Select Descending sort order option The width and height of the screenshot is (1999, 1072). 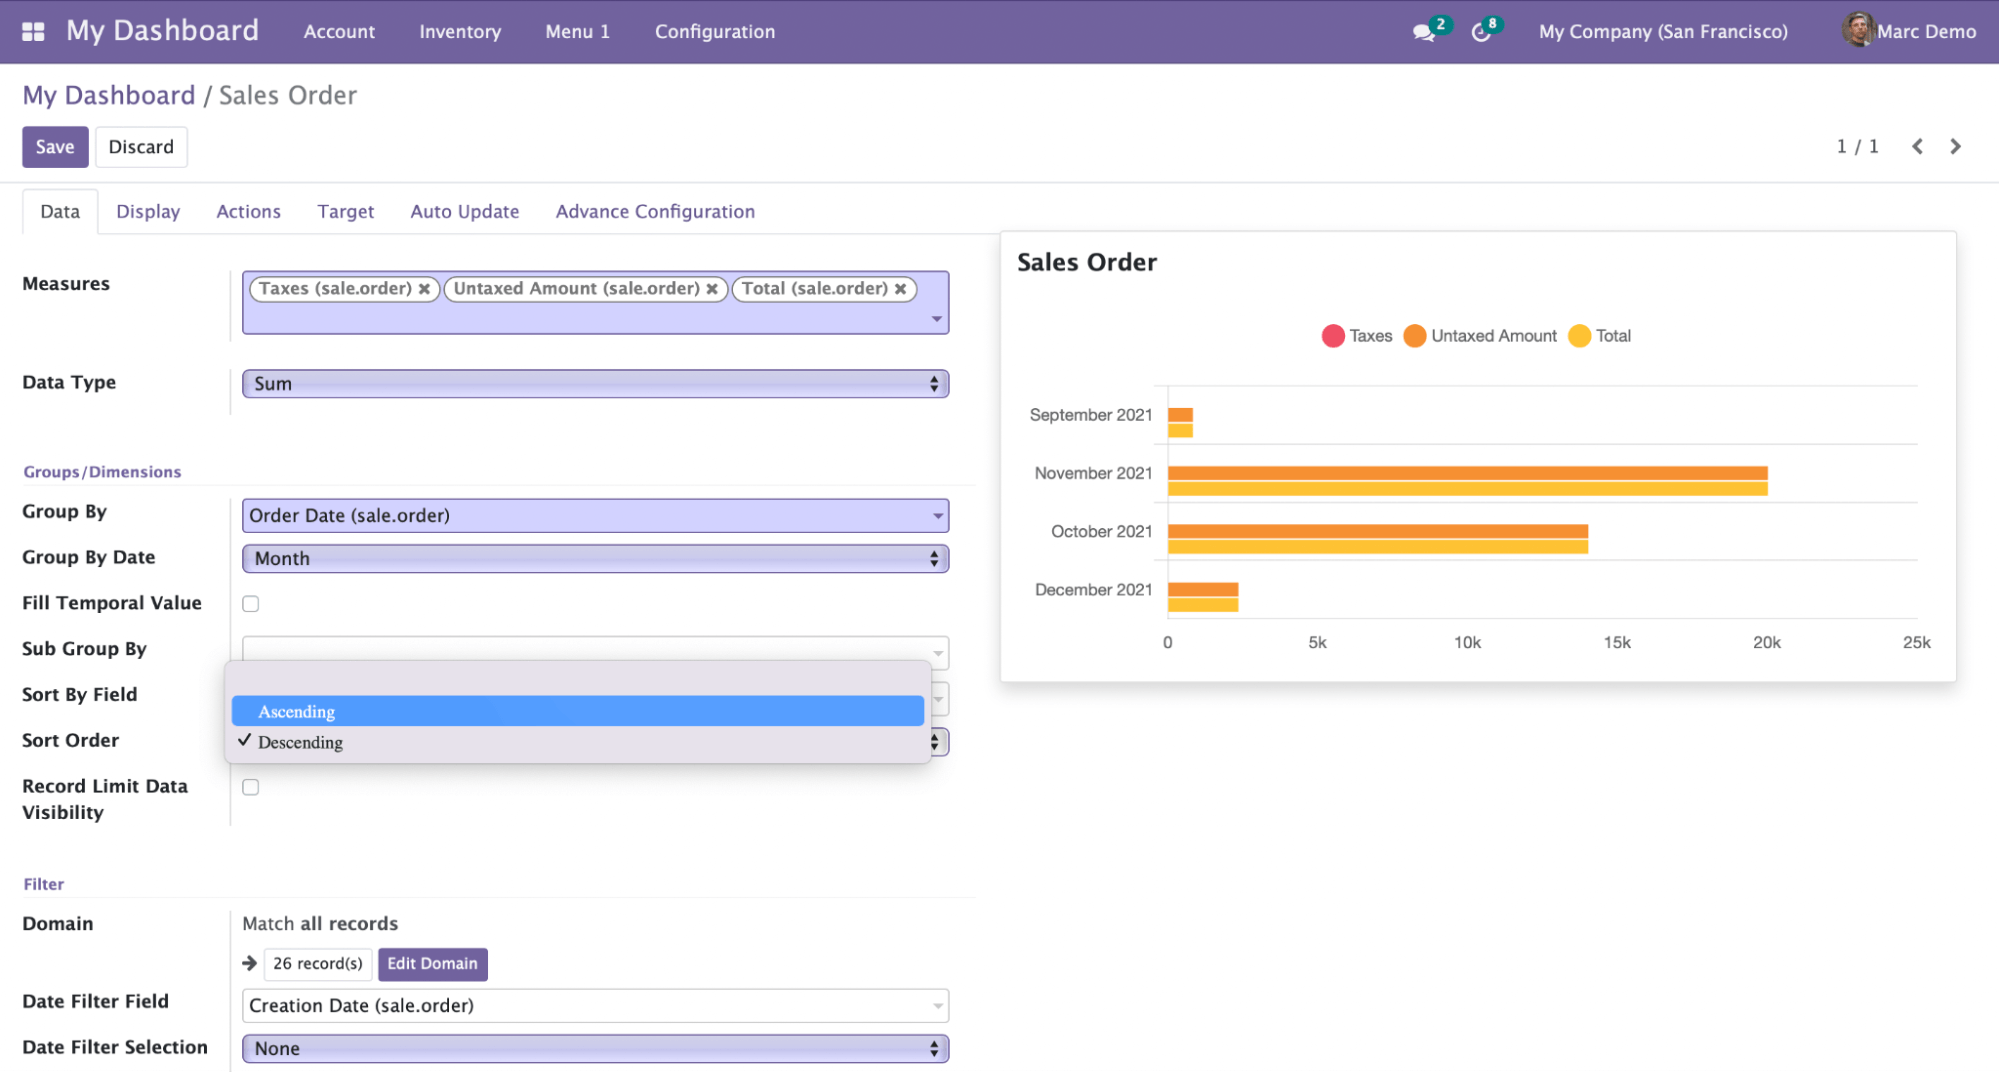(x=578, y=742)
